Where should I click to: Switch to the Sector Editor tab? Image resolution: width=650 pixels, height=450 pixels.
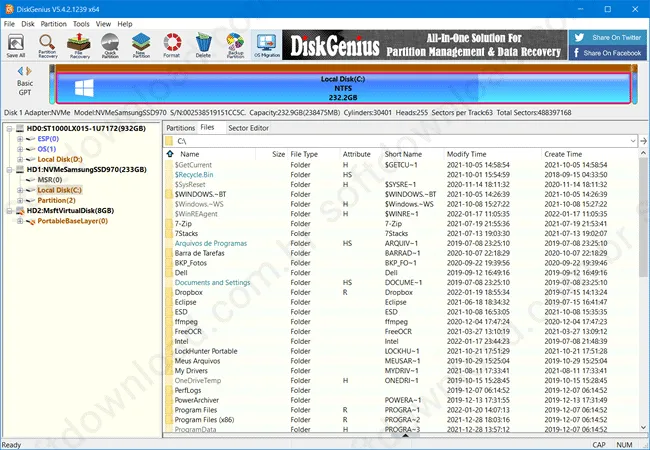click(x=248, y=128)
